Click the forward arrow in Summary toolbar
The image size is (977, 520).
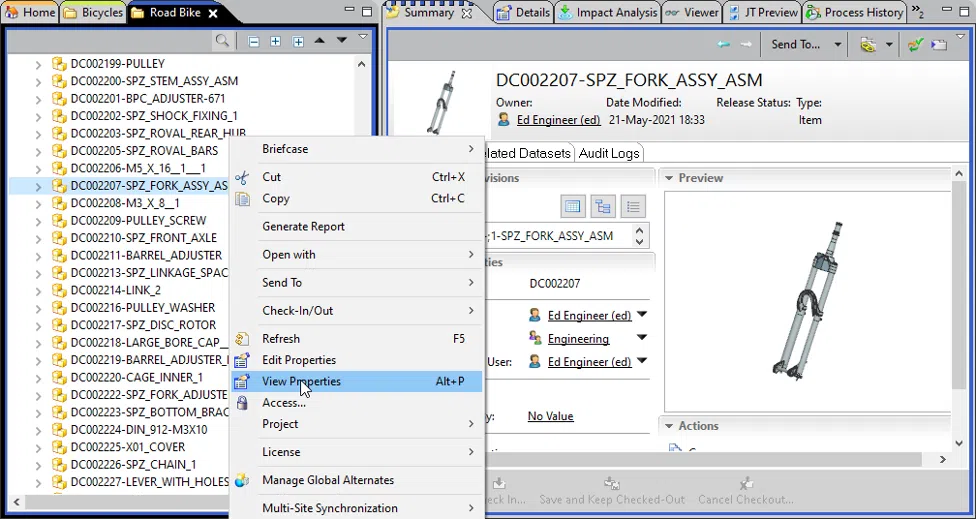click(x=746, y=44)
